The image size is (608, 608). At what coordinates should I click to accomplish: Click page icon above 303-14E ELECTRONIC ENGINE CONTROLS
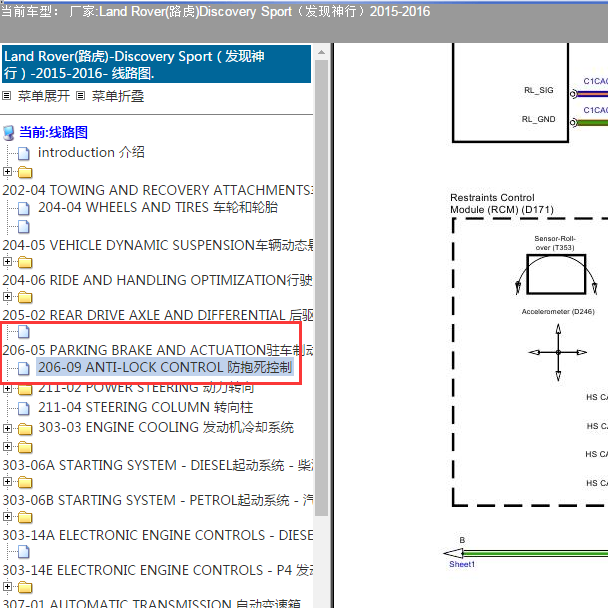coord(24,551)
